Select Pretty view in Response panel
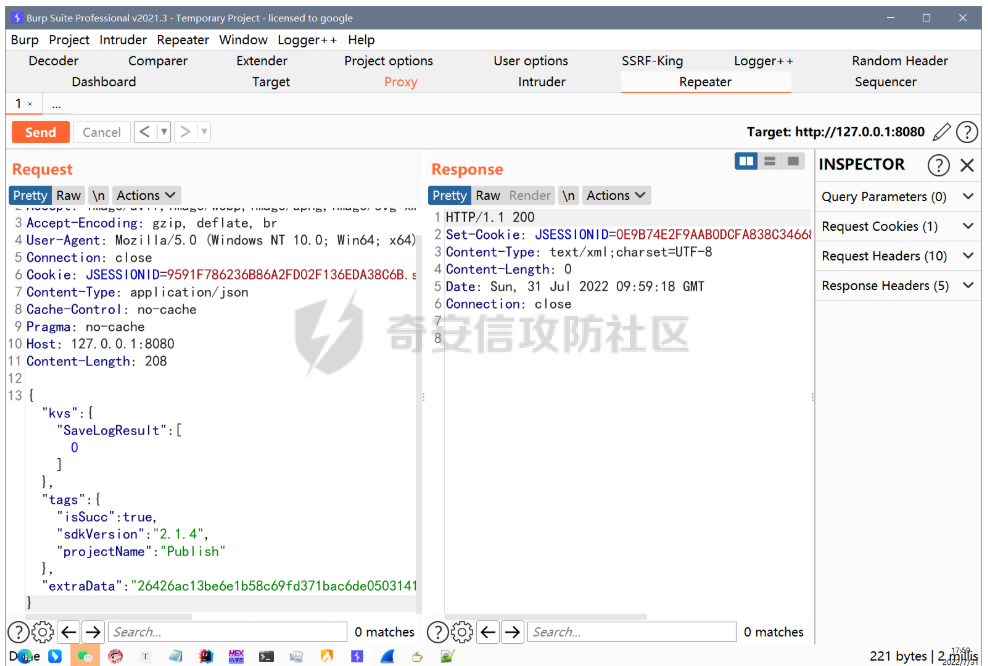This screenshot has width=988, height=666. click(450, 195)
